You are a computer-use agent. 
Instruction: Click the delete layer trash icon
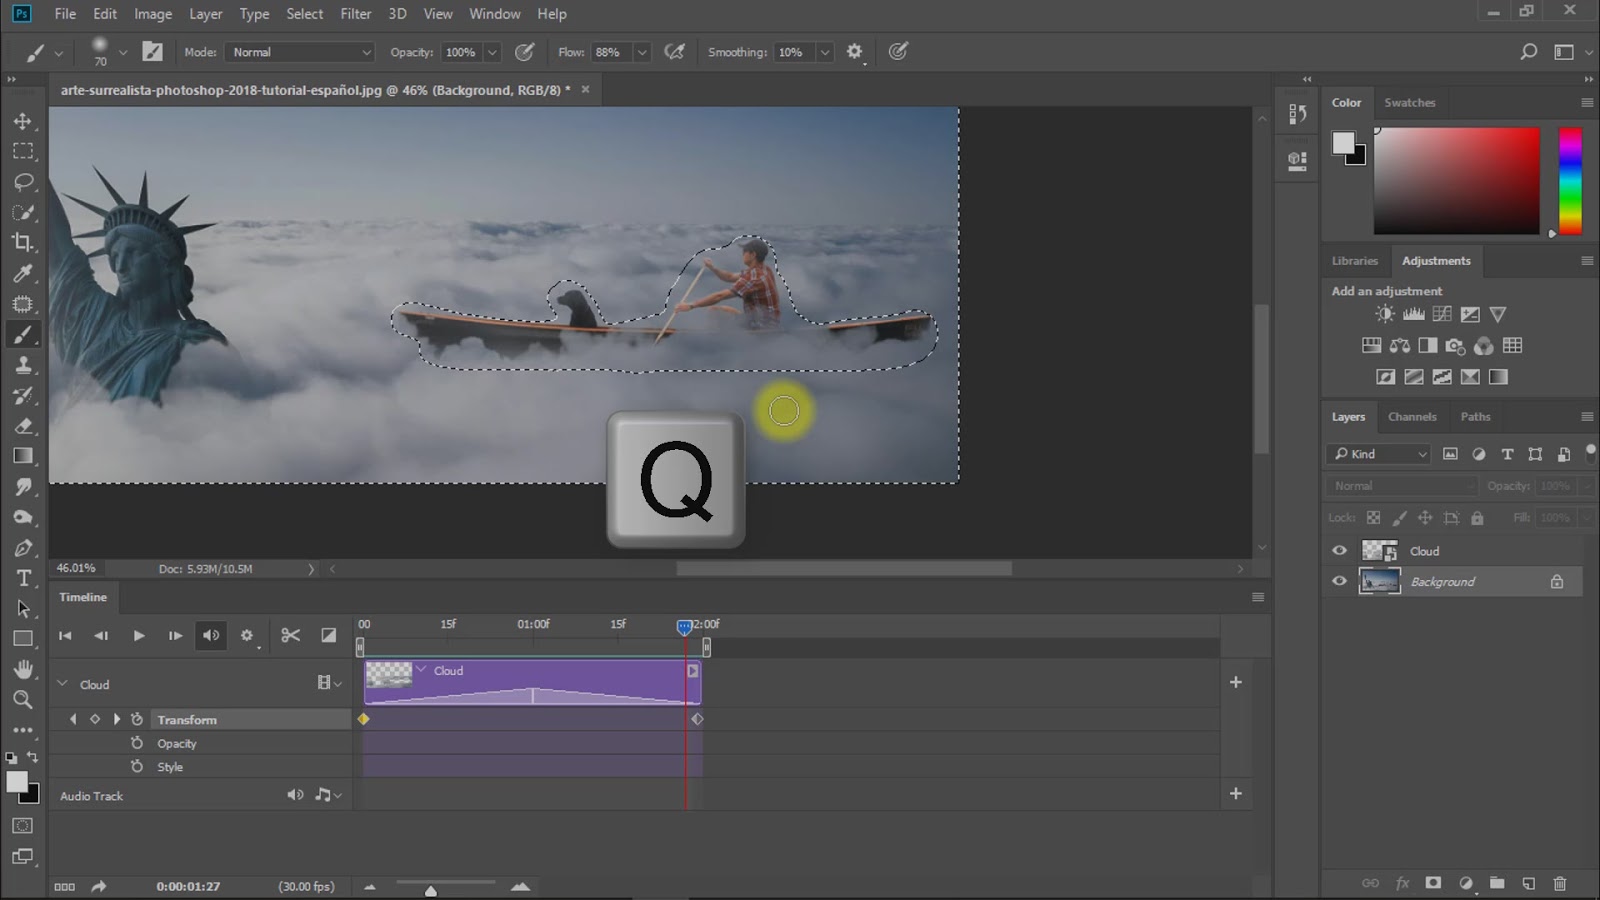coord(1559,883)
